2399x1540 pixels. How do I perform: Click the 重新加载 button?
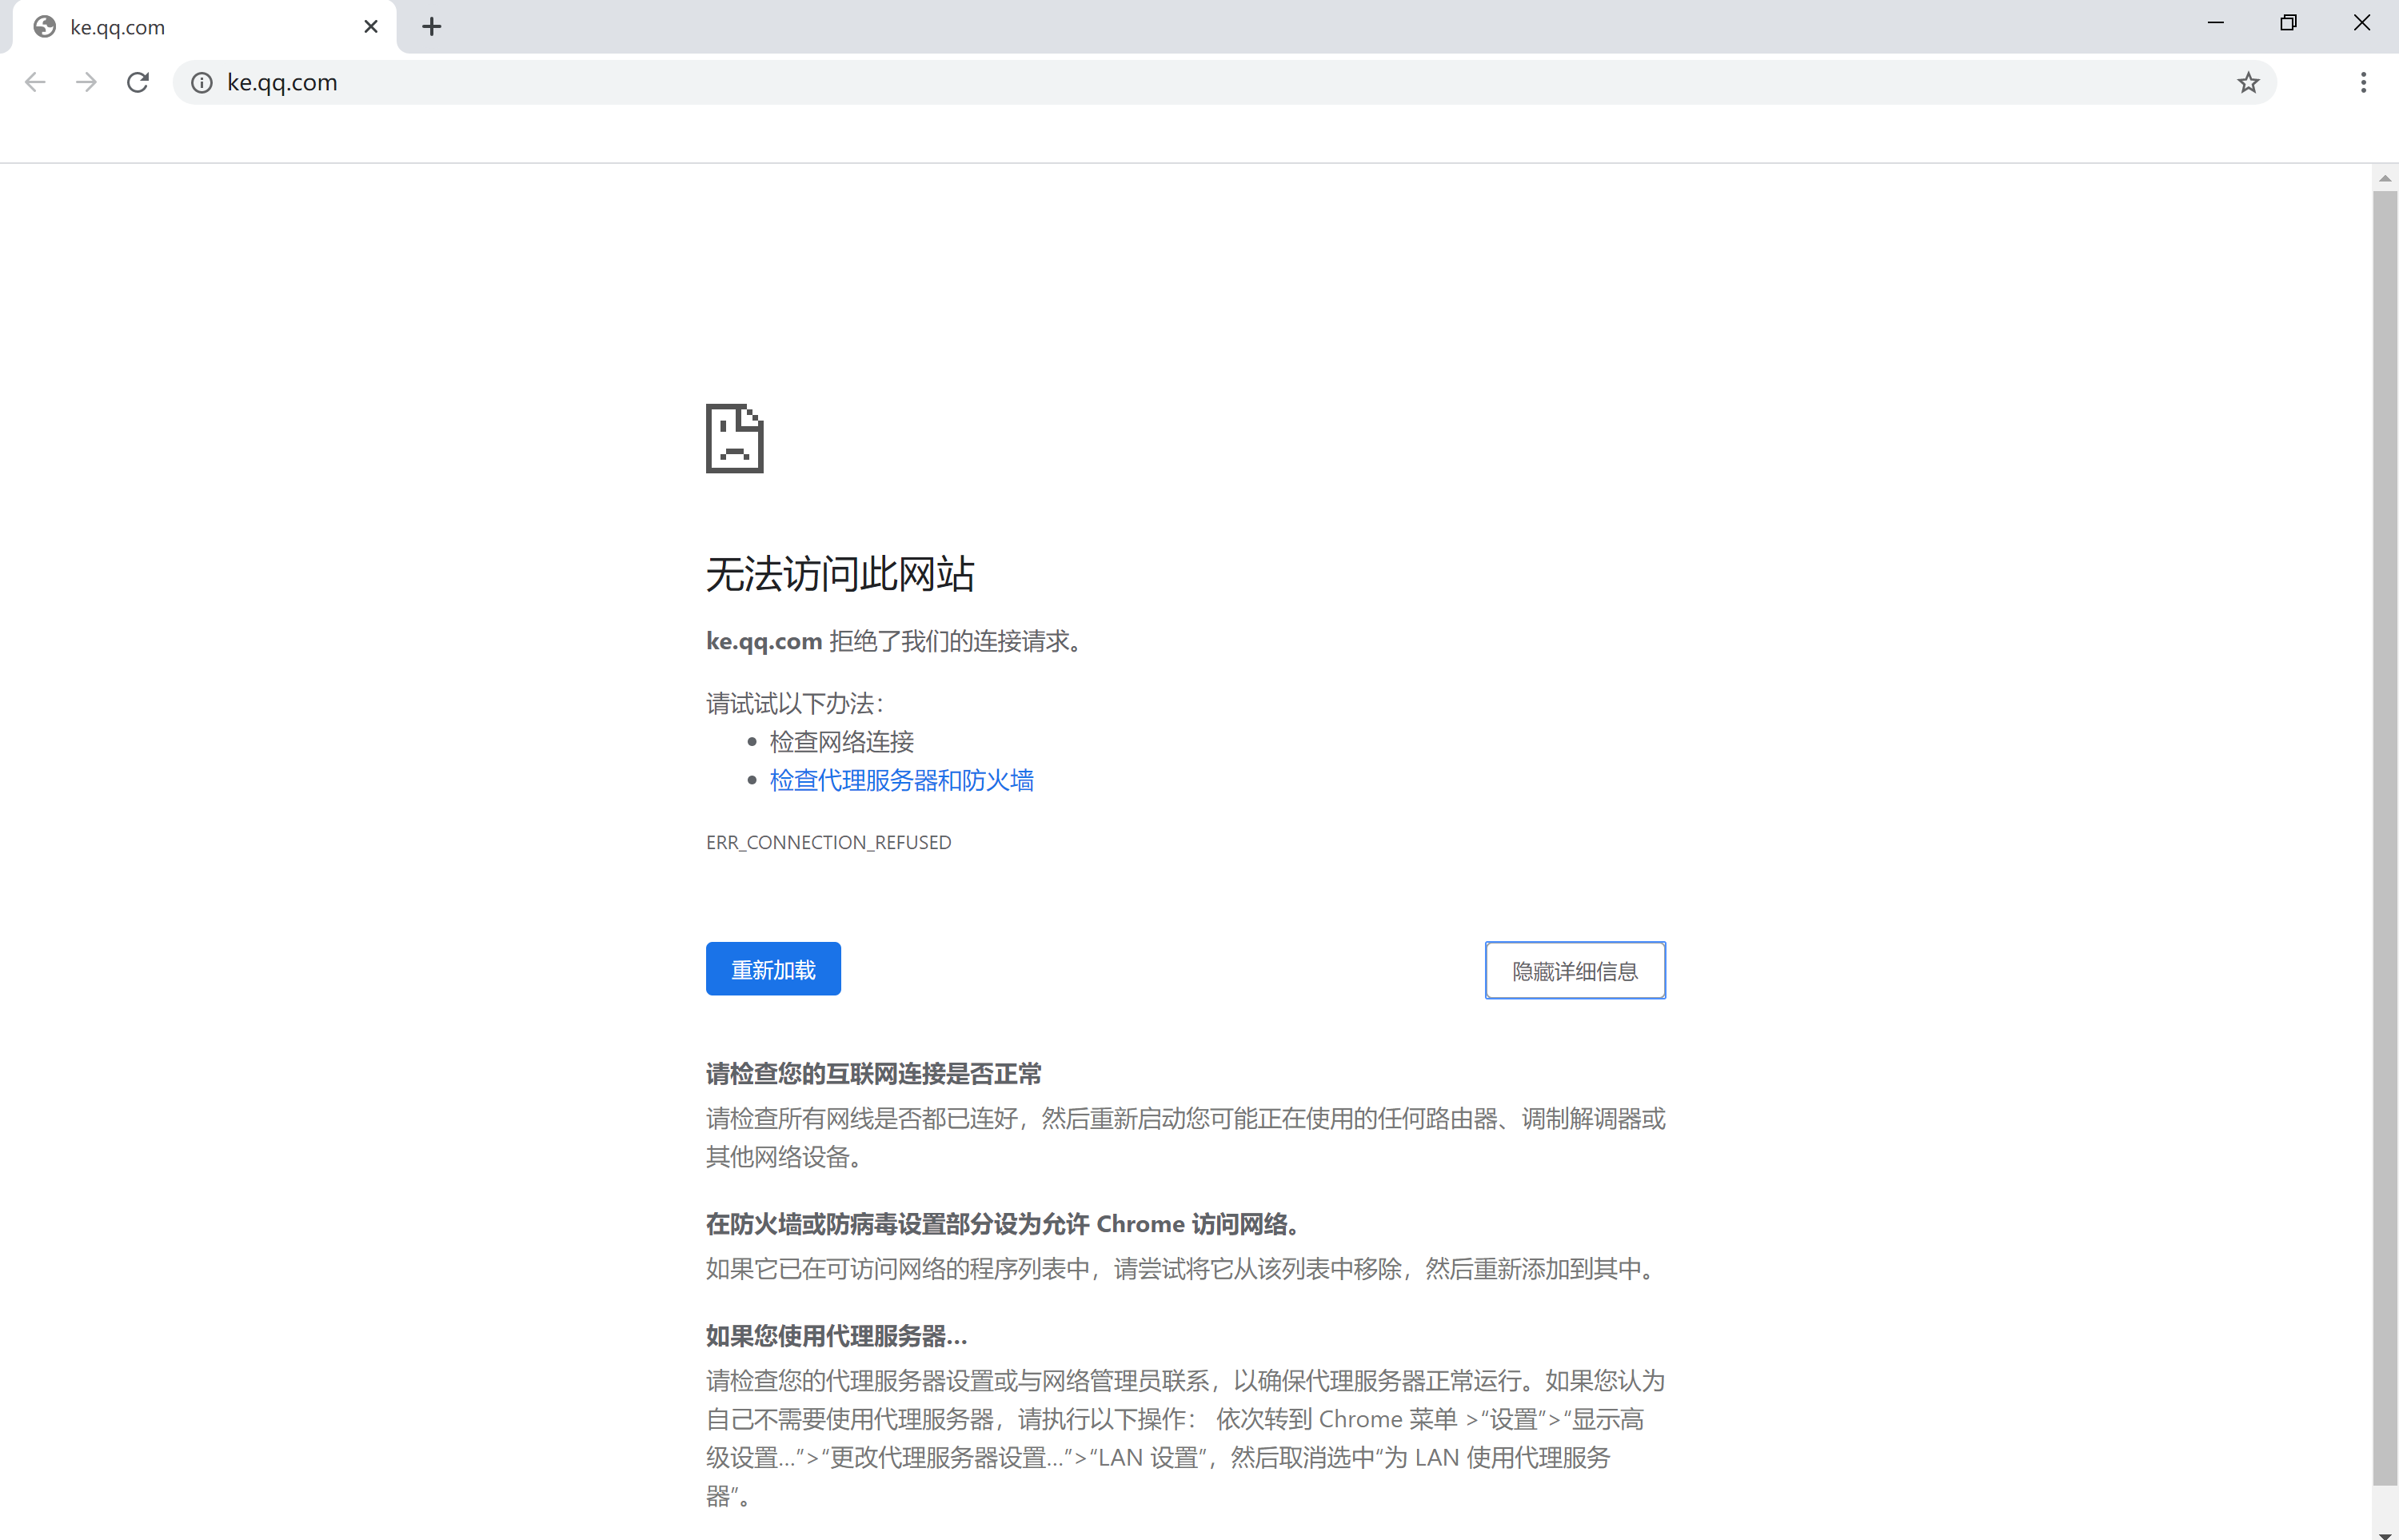pyautogui.click(x=773, y=969)
